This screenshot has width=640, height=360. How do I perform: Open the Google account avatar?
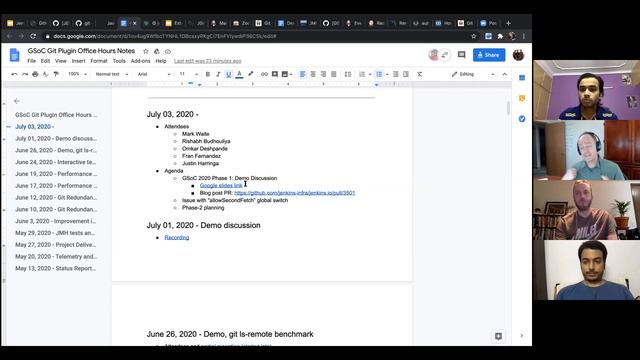[518, 55]
